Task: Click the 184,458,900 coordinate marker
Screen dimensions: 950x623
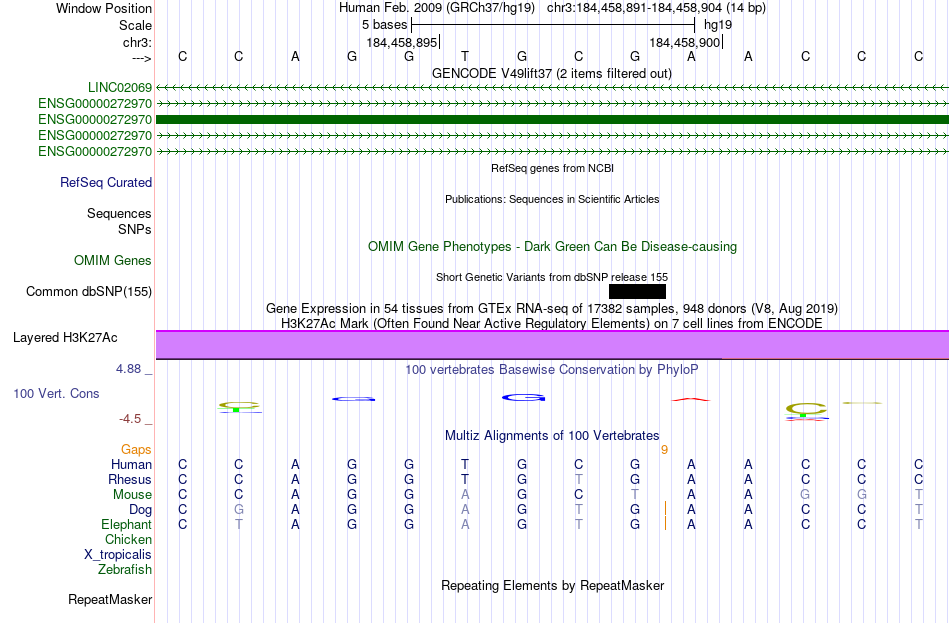Action: click(x=685, y=42)
